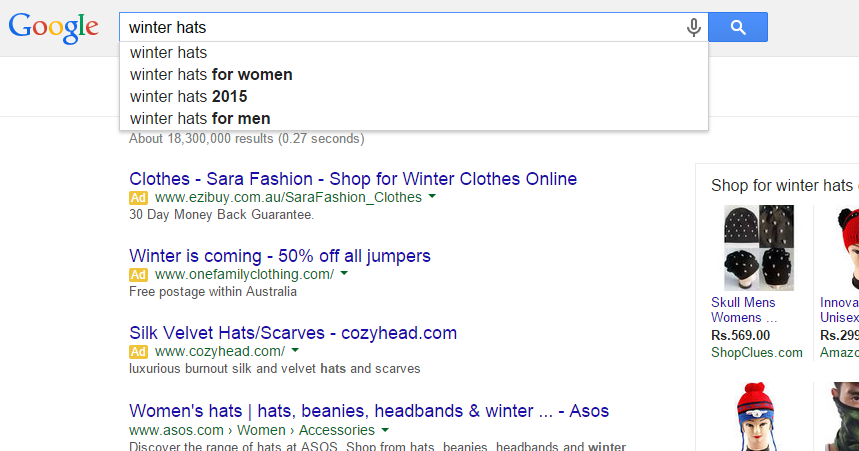Click the "luxurious burnout silk and velvet" description
859x451 pixels.
tap(274, 369)
